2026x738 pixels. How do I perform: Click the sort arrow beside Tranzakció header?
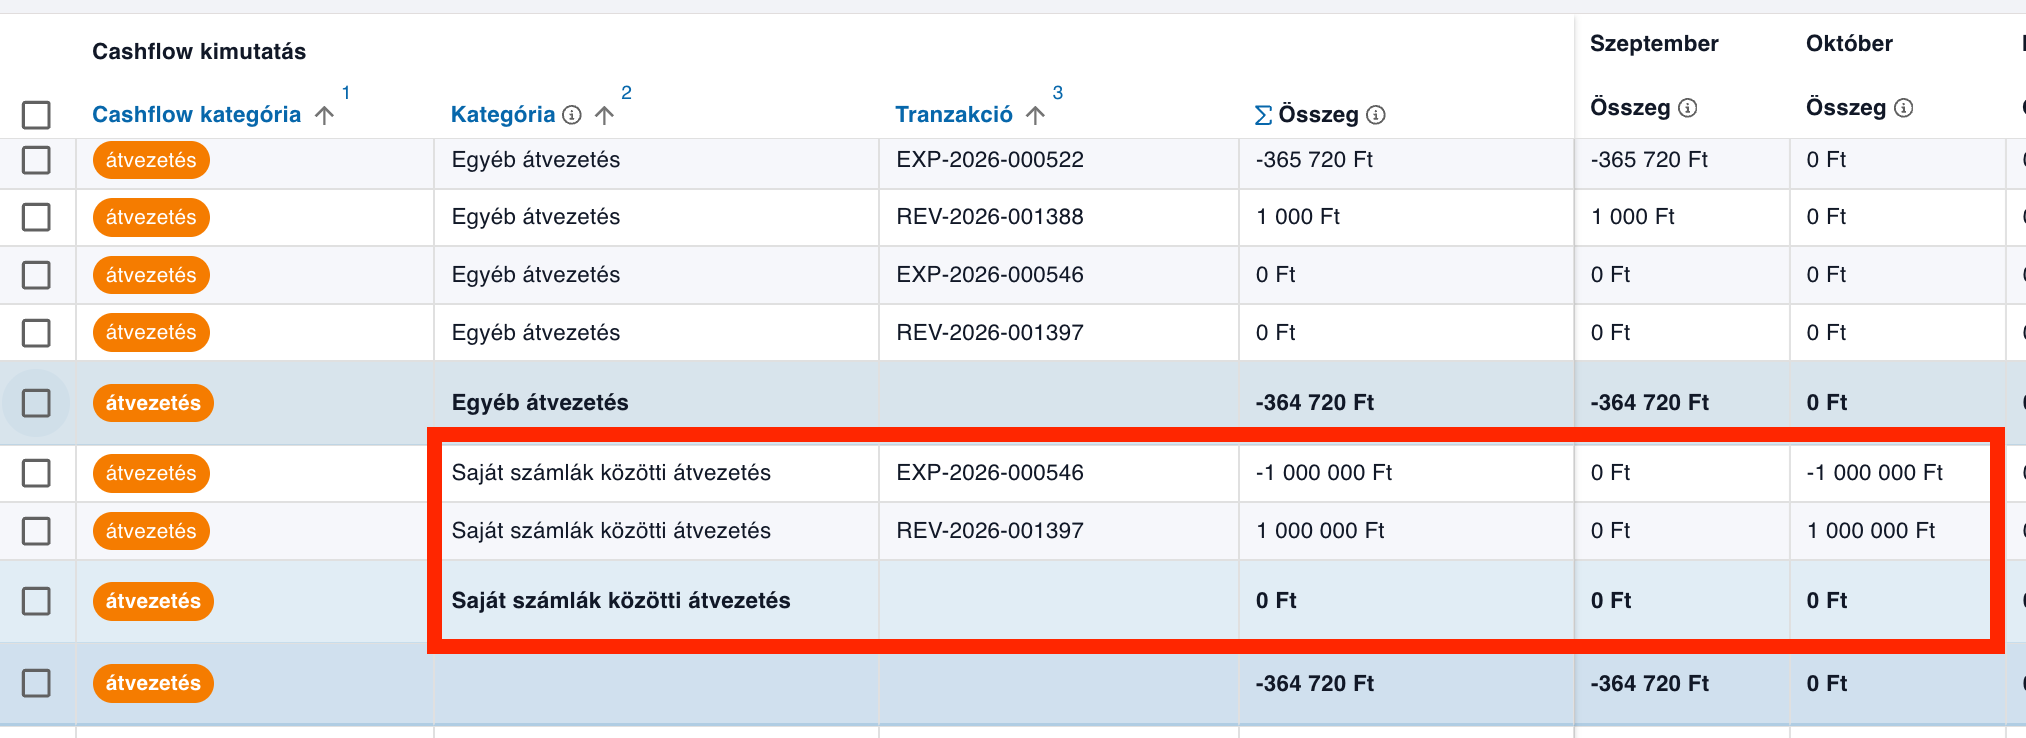[1036, 115]
